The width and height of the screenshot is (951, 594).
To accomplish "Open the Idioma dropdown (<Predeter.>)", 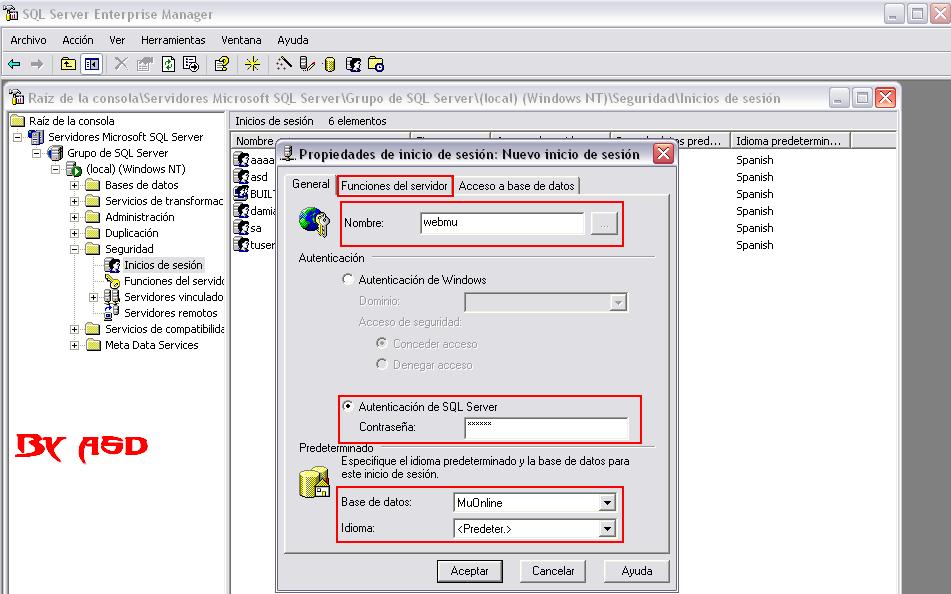I will click(x=607, y=528).
